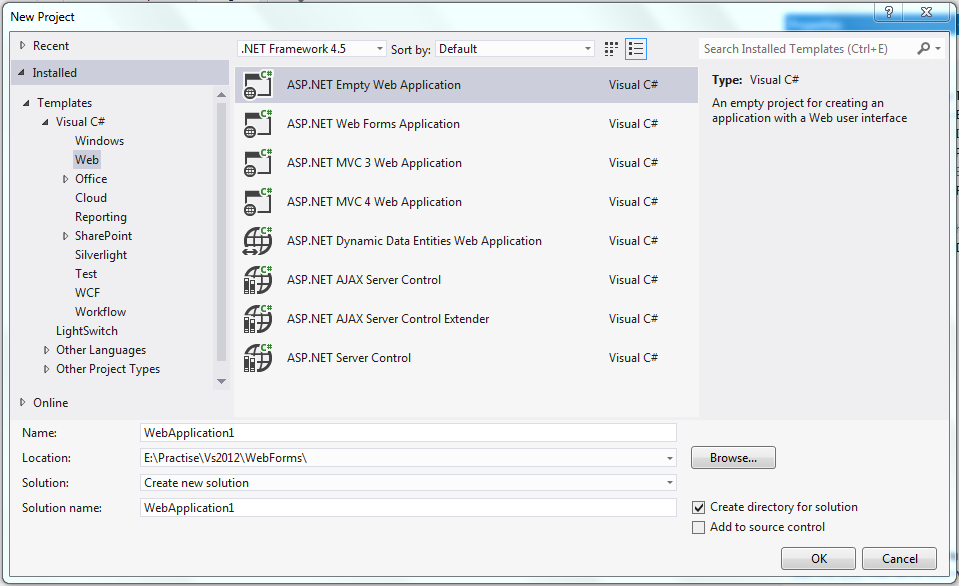Click the Solution name input field

[408, 508]
